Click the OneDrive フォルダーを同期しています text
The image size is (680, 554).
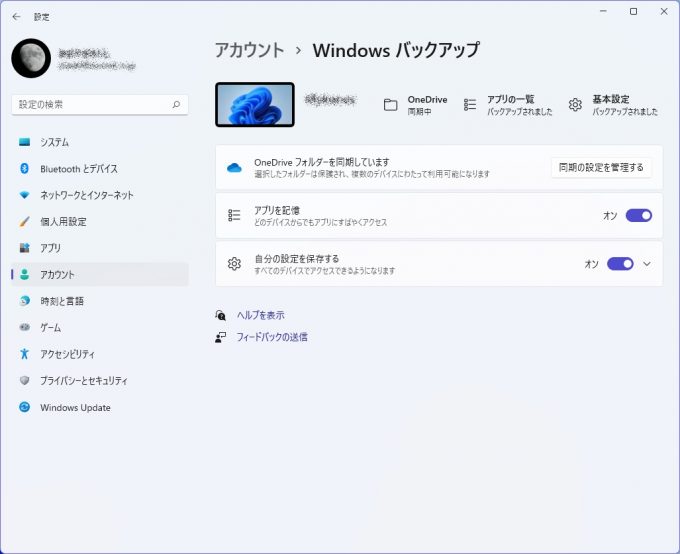322,162
